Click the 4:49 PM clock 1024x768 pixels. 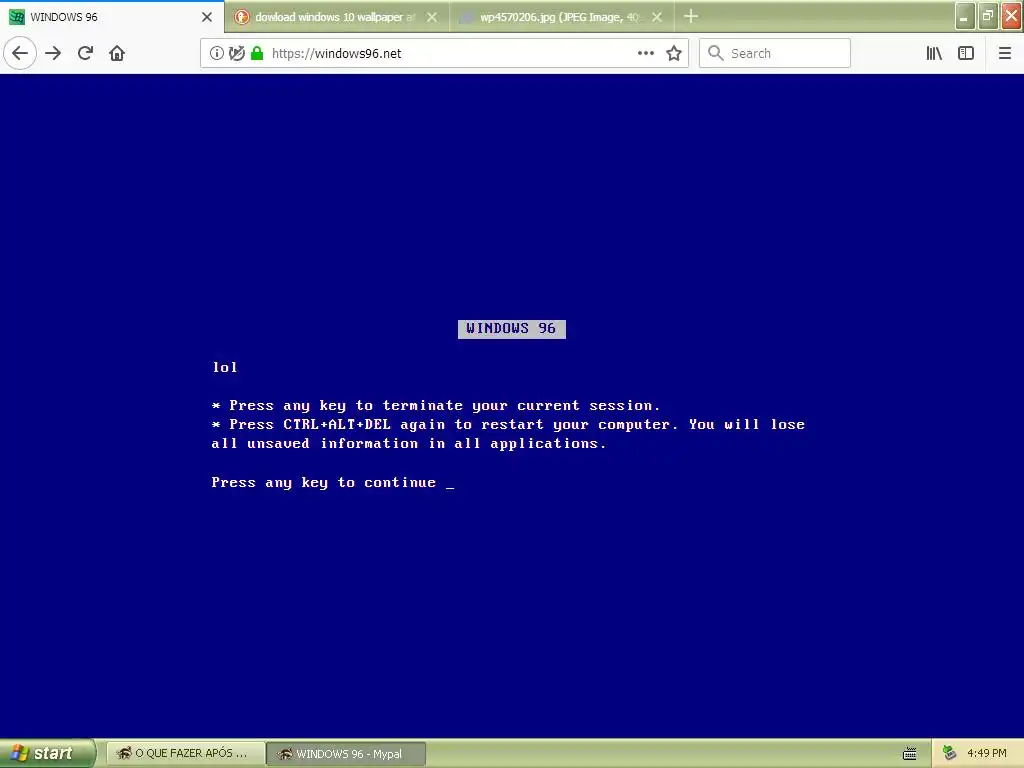coord(986,753)
